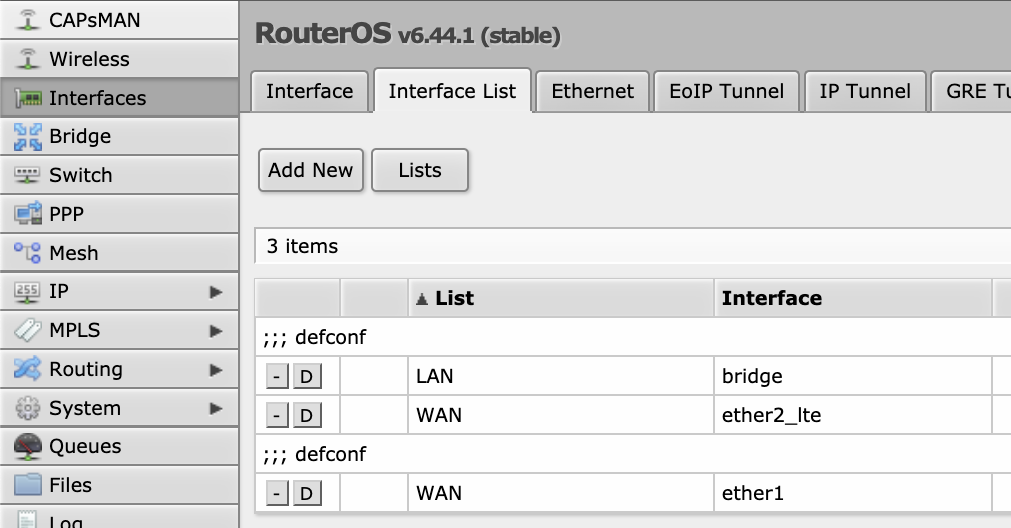
Task: Sort by List column arrow
Action: [422, 298]
